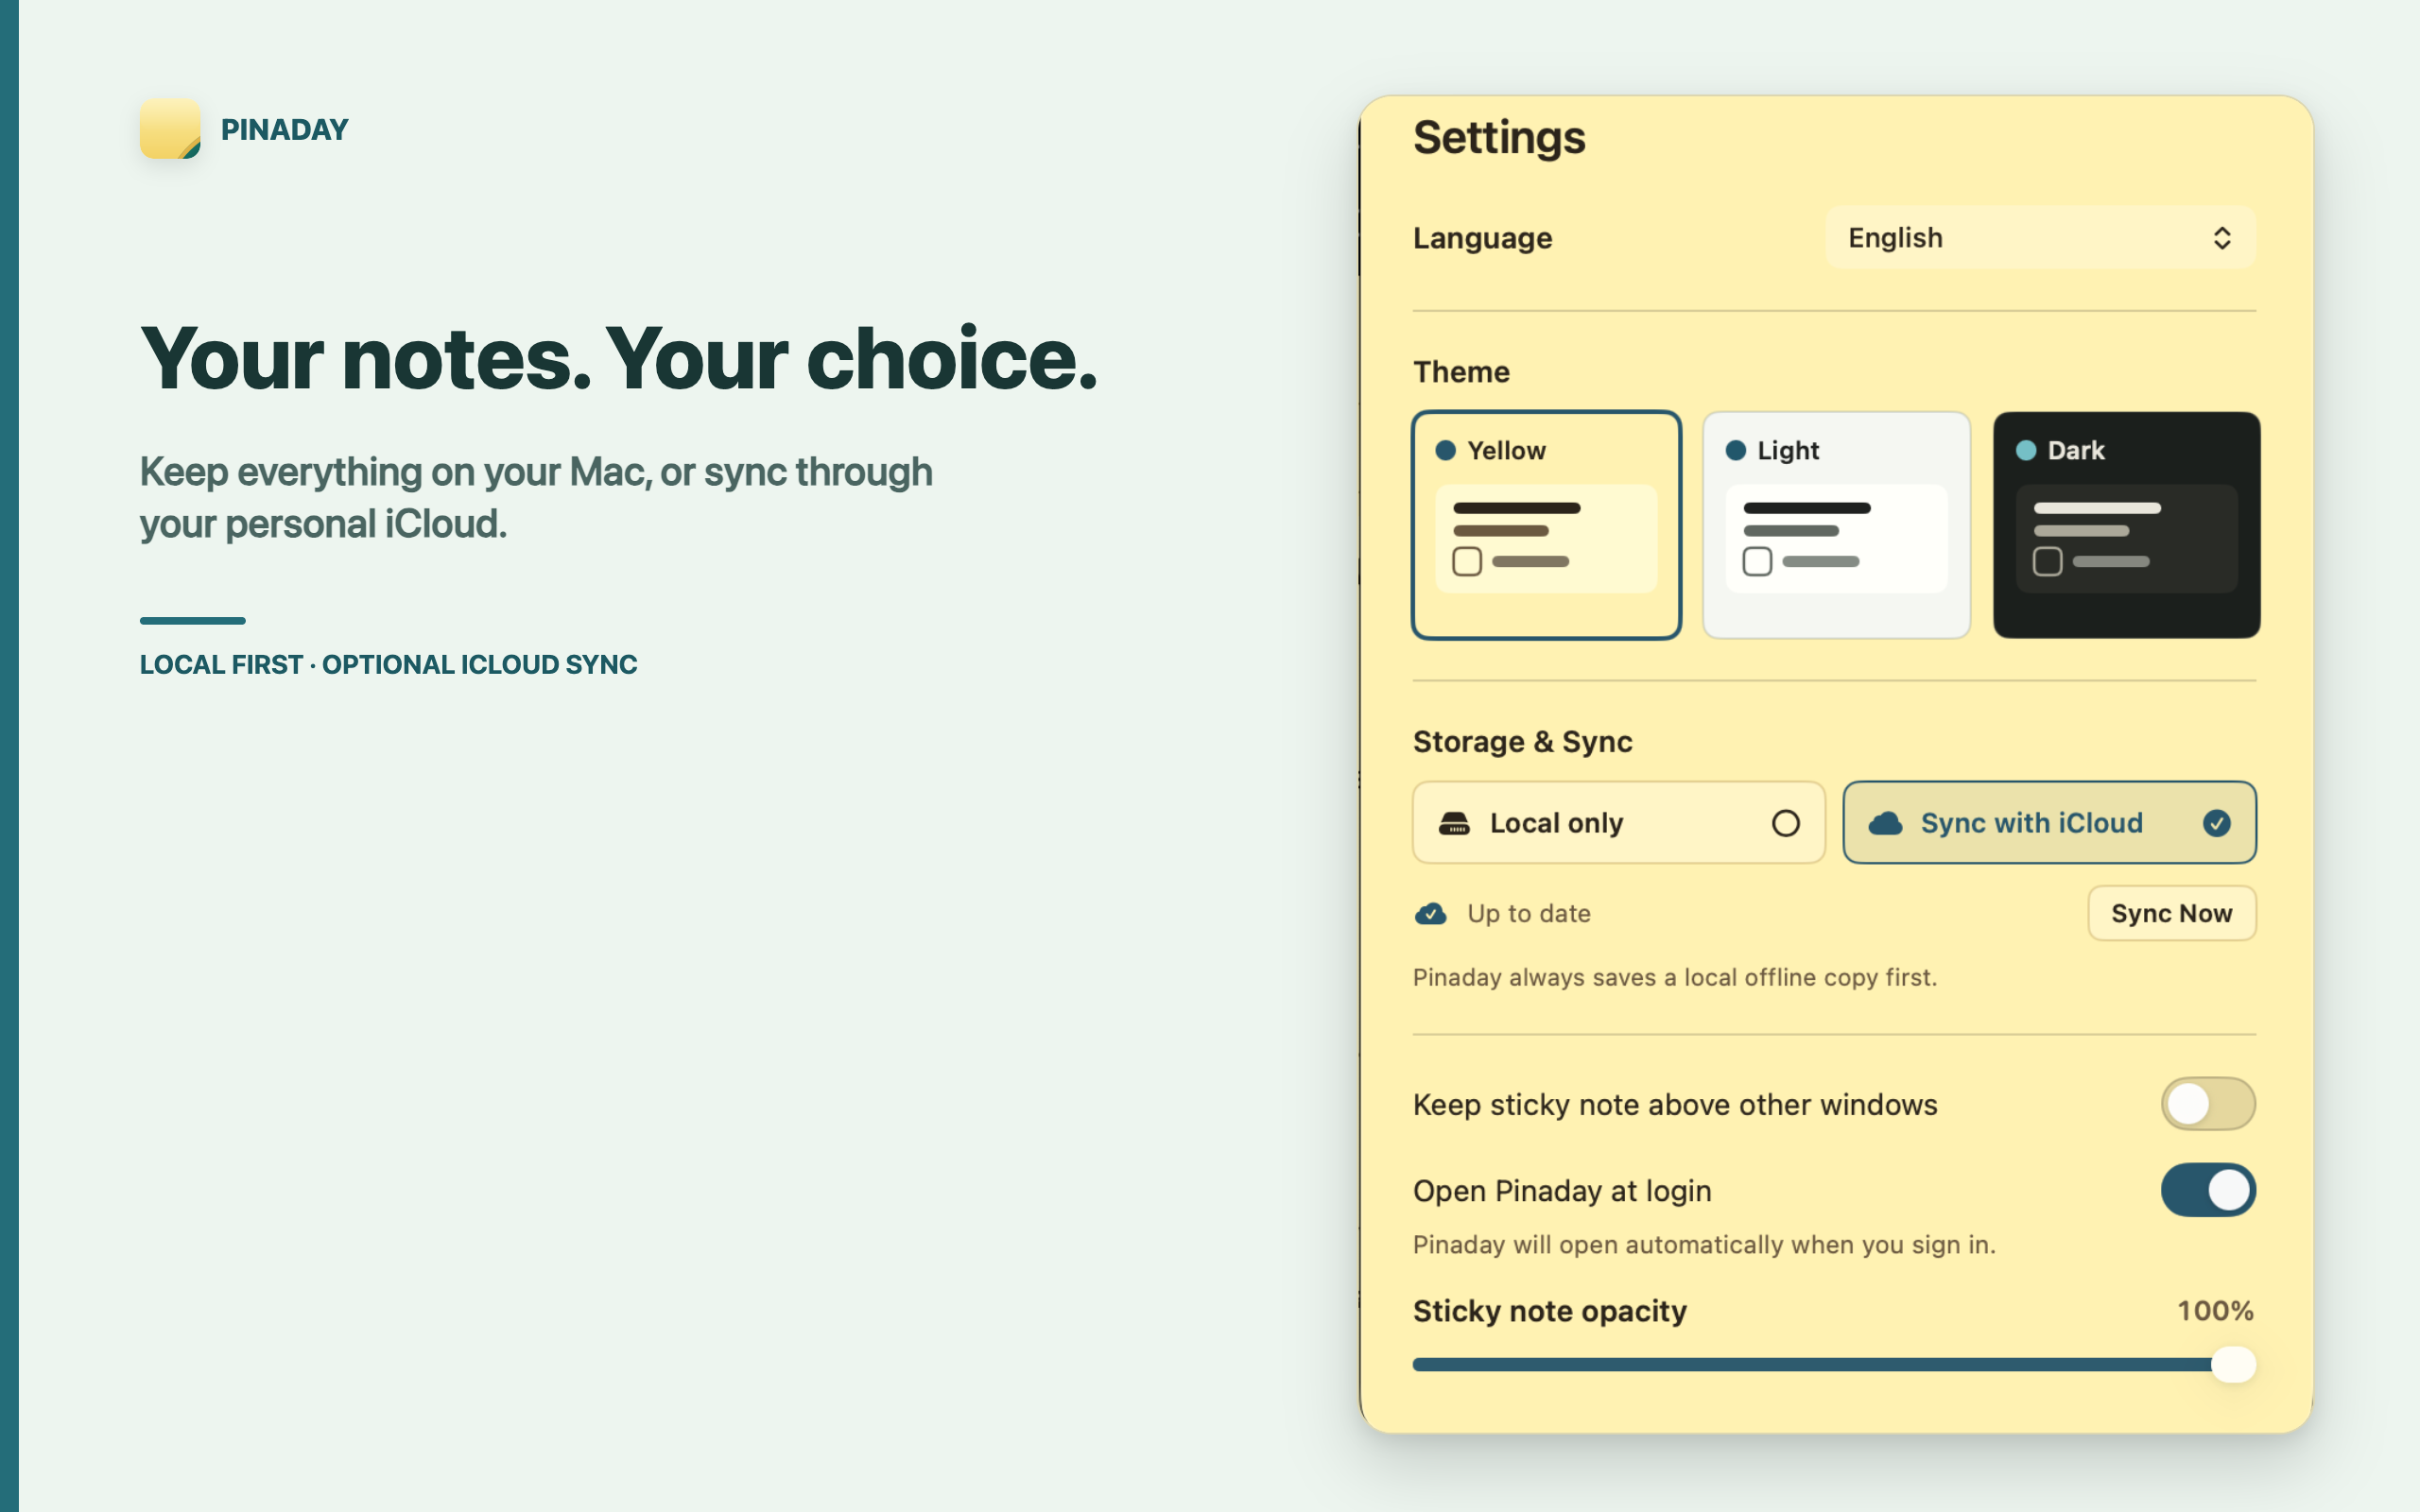Click the Storage & Sync section label
This screenshot has height=1512, width=2420.
click(1522, 742)
